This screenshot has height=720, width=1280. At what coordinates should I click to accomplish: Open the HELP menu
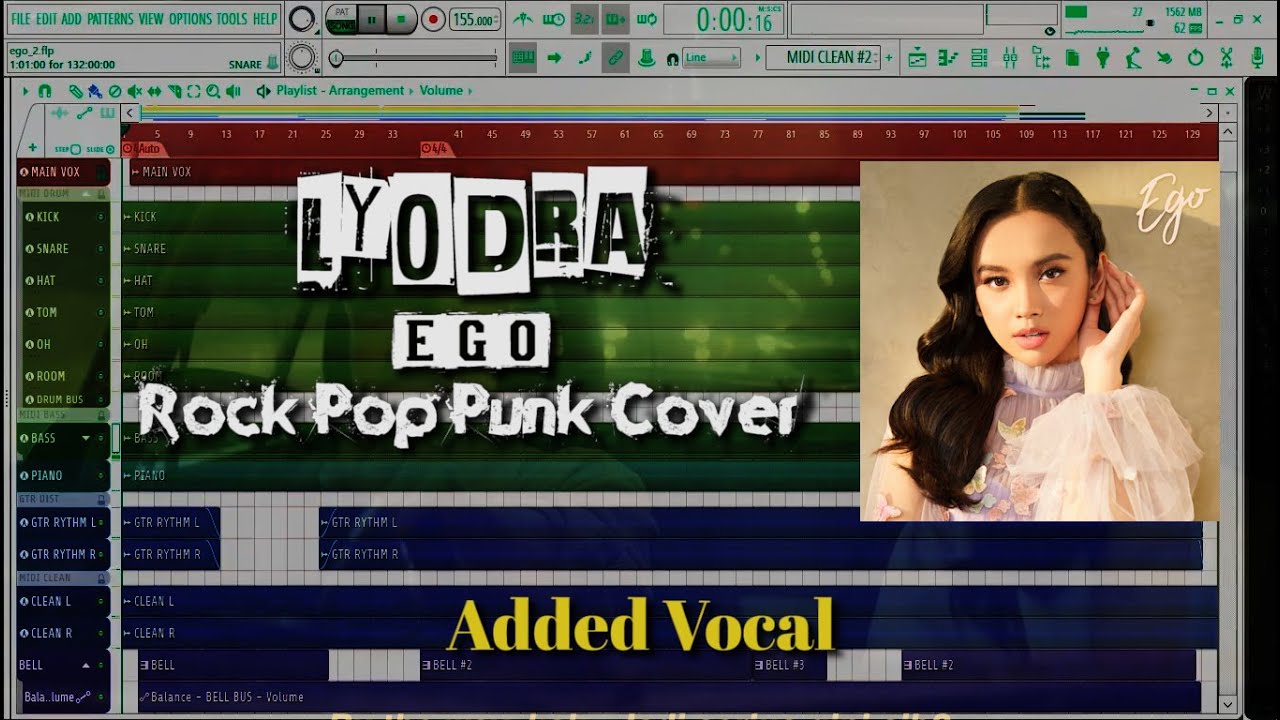[x=265, y=19]
